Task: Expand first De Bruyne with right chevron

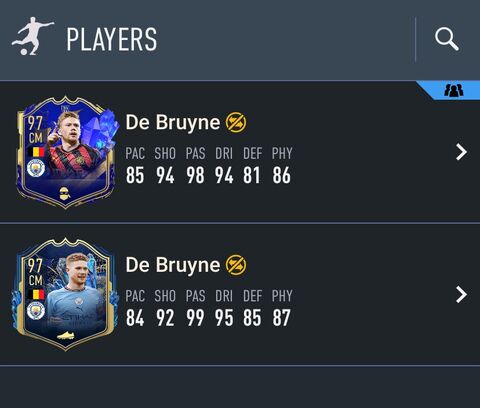Action: click(461, 152)
